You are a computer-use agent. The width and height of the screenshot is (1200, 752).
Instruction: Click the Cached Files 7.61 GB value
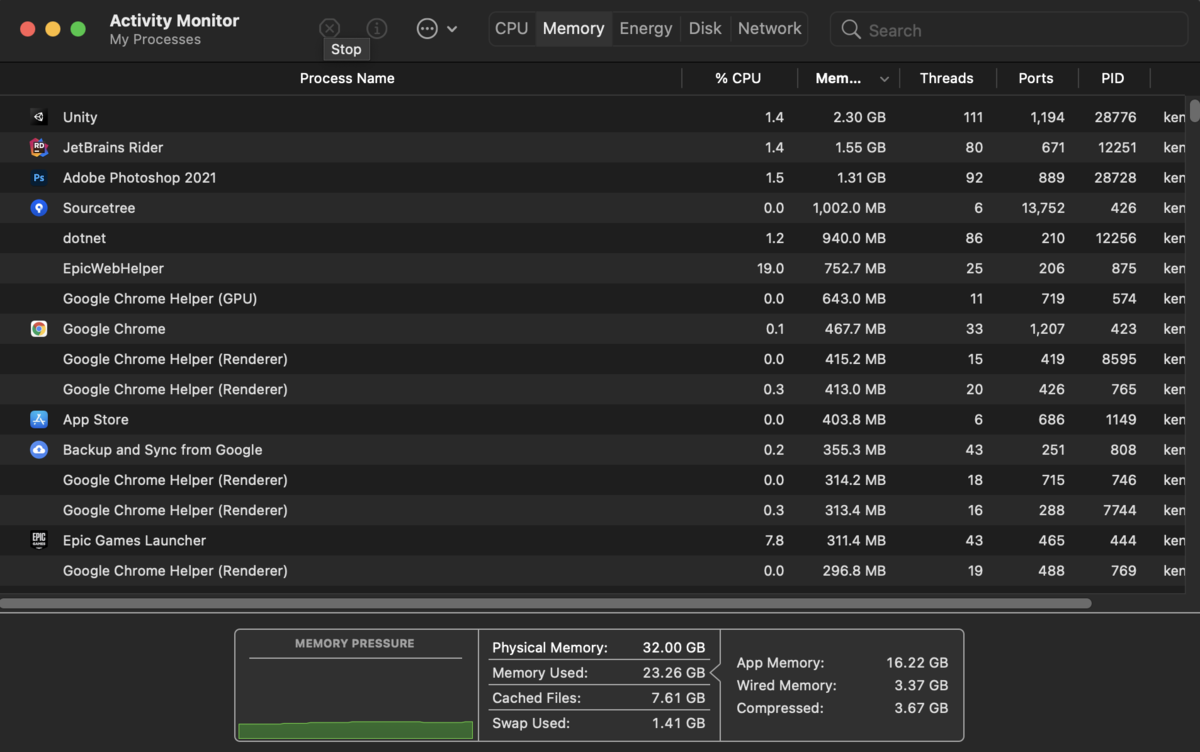point(680,698)
